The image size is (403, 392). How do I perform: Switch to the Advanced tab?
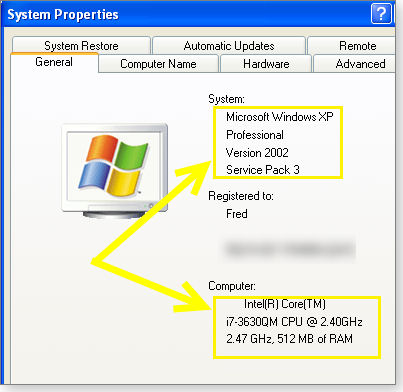click(355, 64)
